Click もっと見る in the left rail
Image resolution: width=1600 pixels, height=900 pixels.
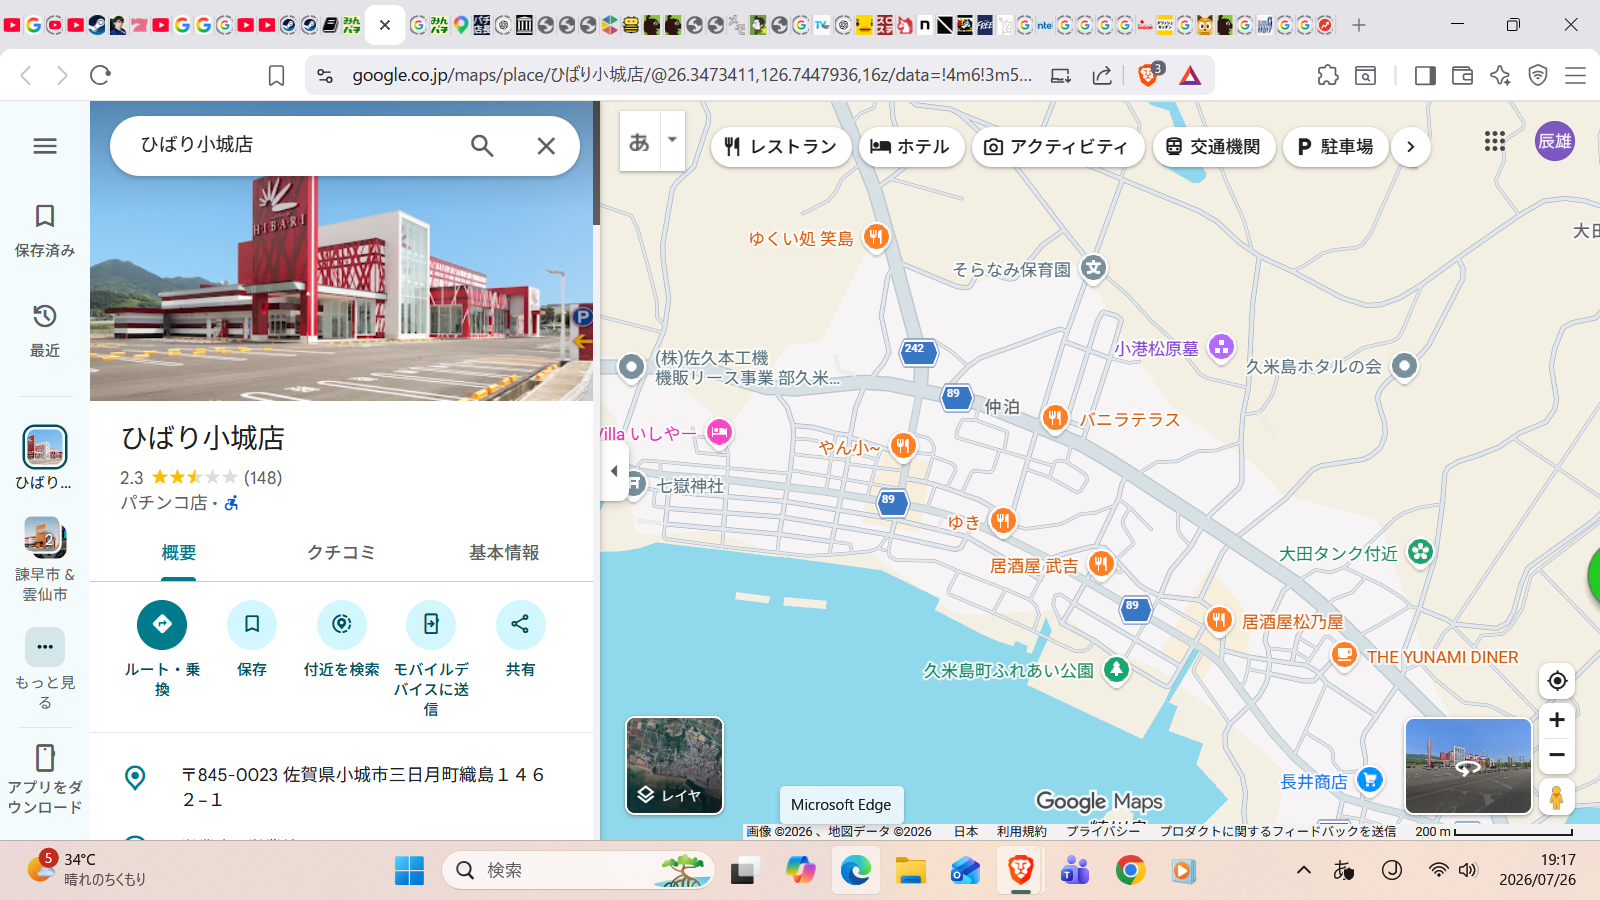click(x=45, y=669)
